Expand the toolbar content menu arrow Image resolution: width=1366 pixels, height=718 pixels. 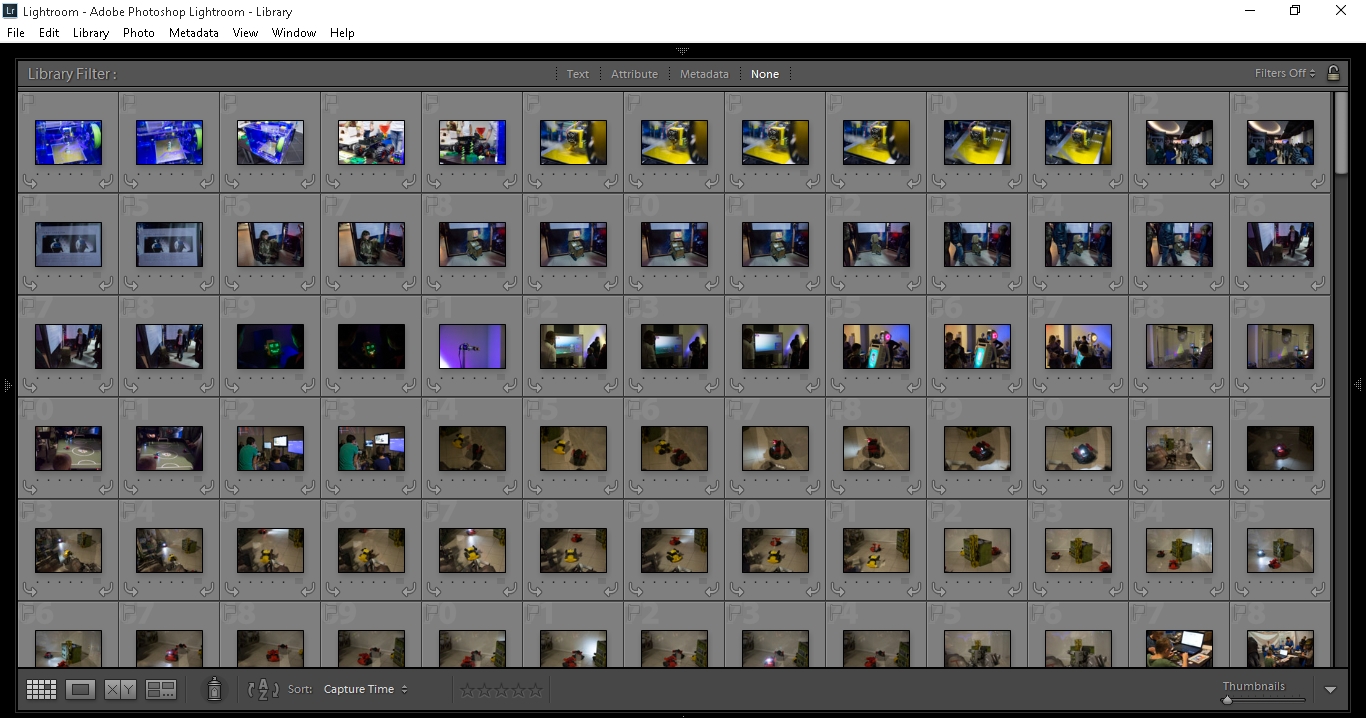pyautogui.click(x=1330, y=689)
